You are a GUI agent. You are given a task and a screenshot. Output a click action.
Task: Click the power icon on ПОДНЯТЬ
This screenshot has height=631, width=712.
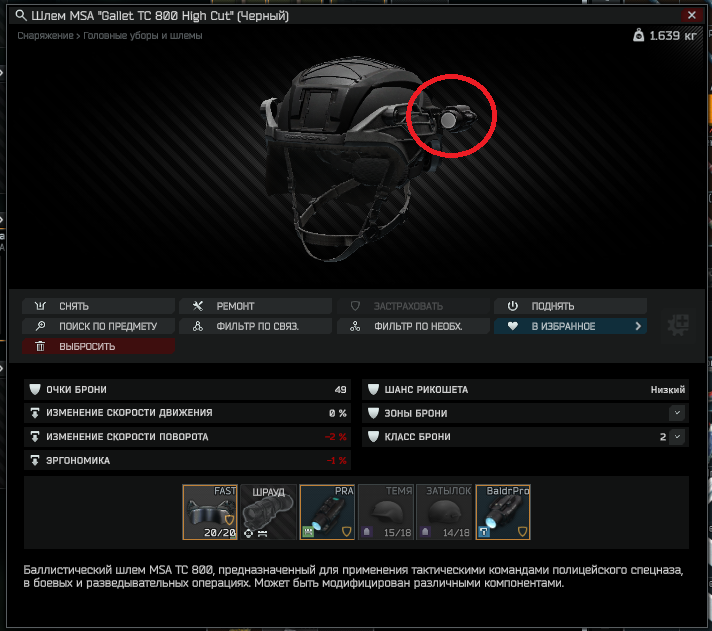513,306
